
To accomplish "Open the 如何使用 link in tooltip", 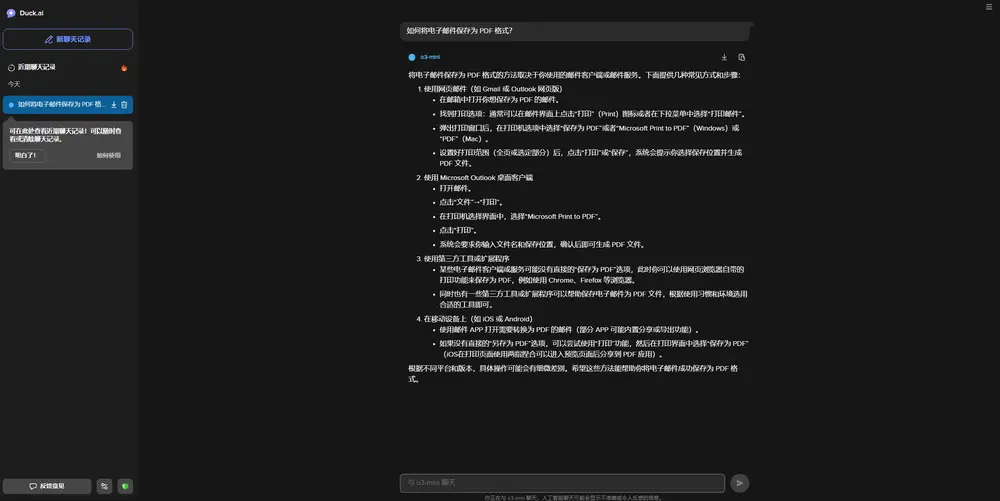I will point(108,155).
